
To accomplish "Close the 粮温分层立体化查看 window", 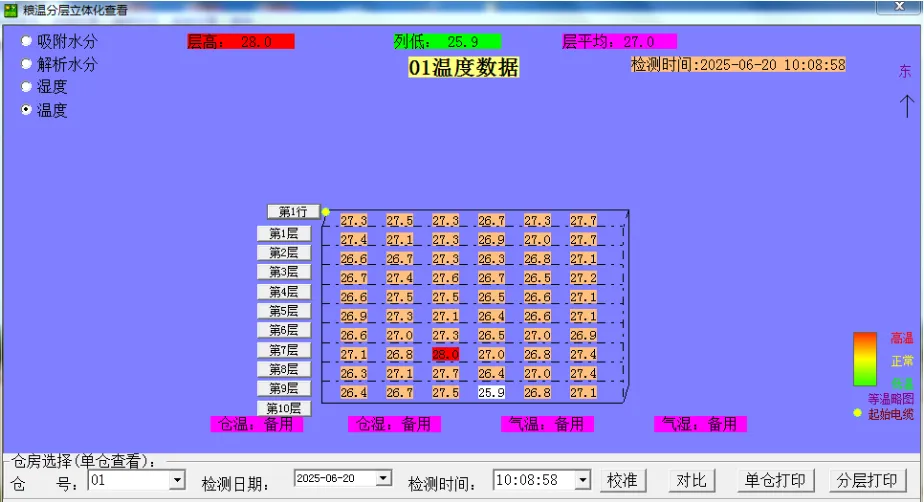I will tap(899, 6).
